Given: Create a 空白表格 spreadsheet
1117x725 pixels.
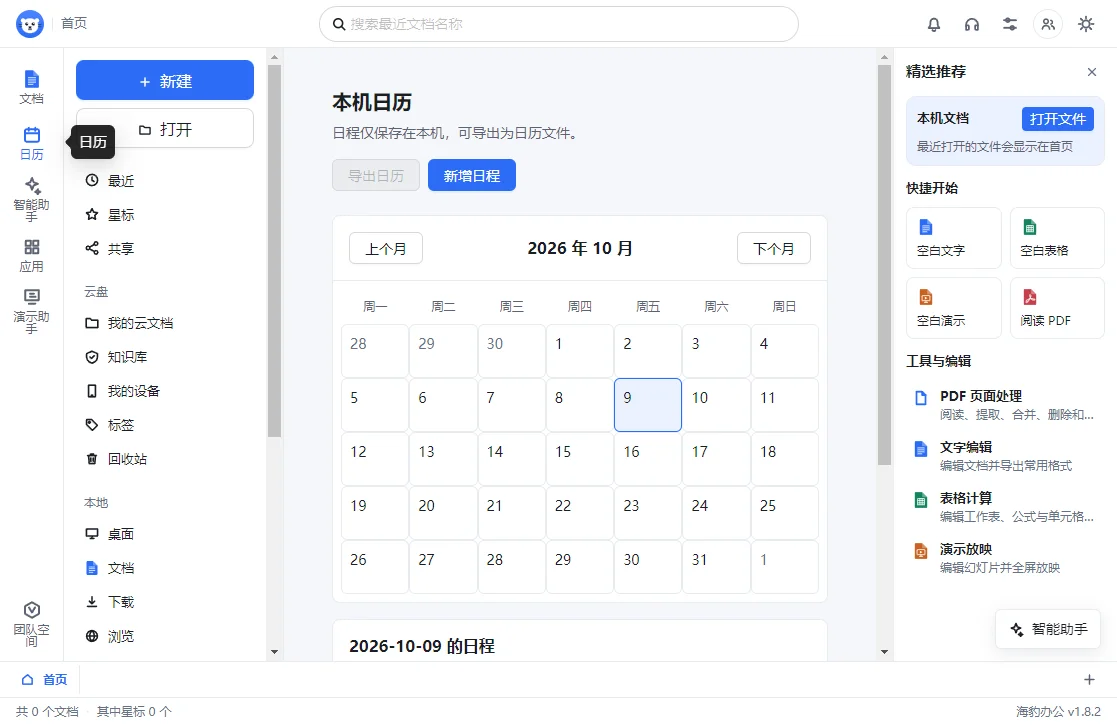Looking at the screenshot, I should click(1057, 238).
